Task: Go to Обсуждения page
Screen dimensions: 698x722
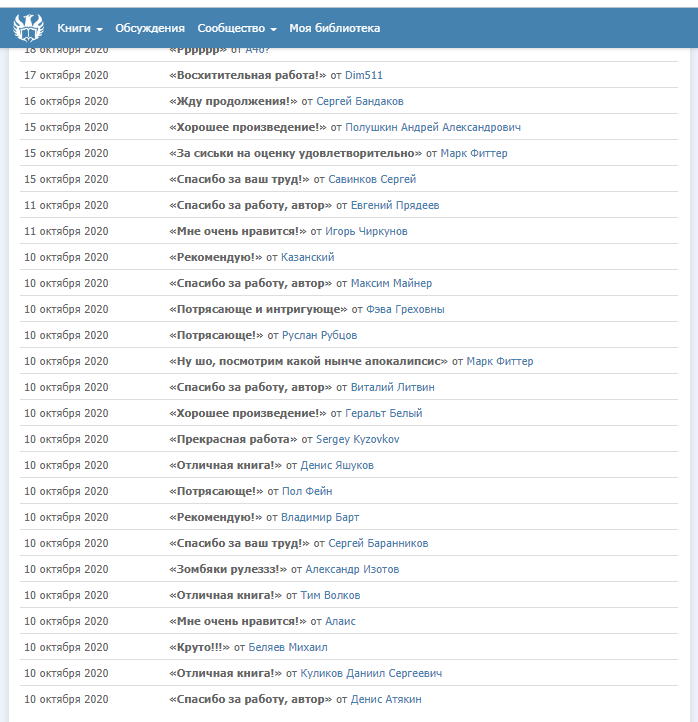Action: [x=150, y=28]
